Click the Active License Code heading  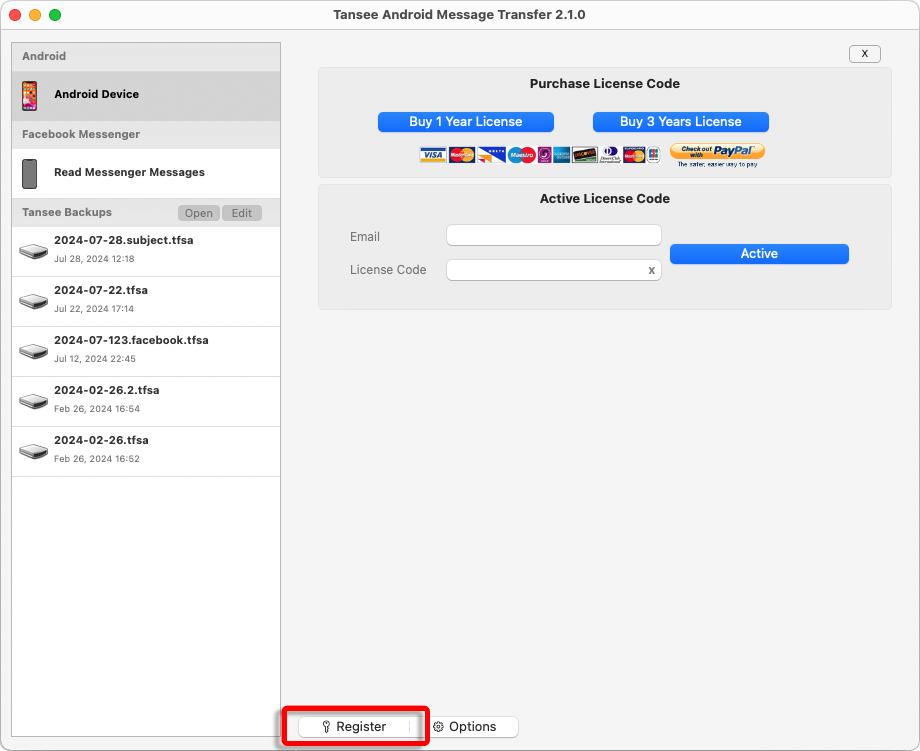pyautogui.click(x=604, y=199)
